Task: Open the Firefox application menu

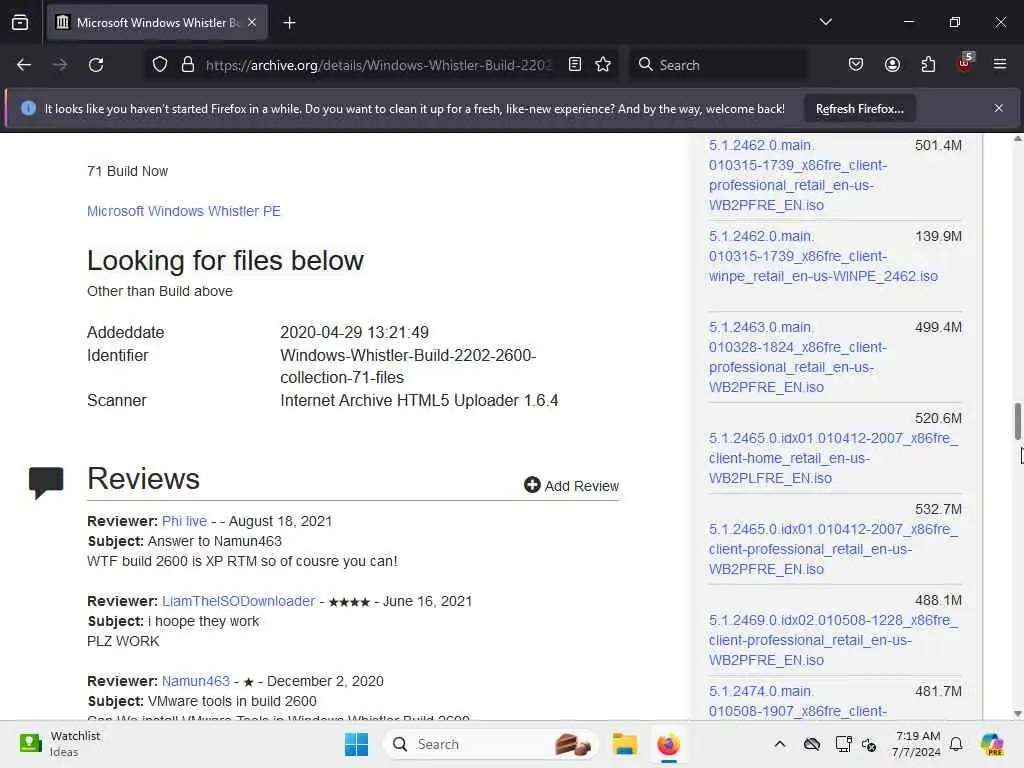Action: [x=1000, y=64]
